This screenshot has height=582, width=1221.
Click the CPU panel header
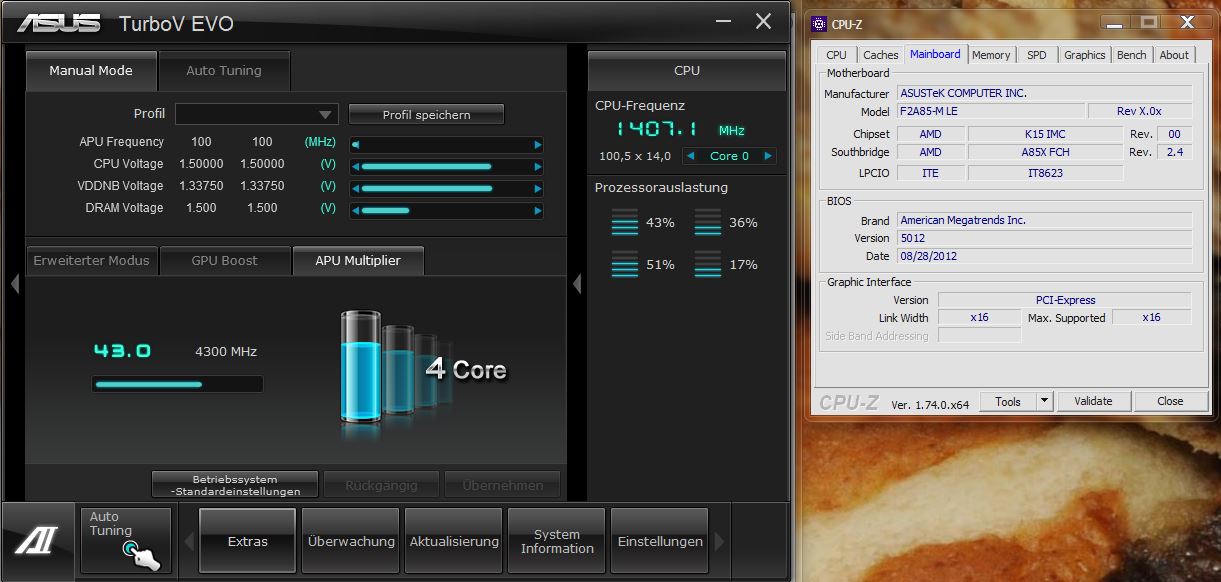click(x=687, y=71)
